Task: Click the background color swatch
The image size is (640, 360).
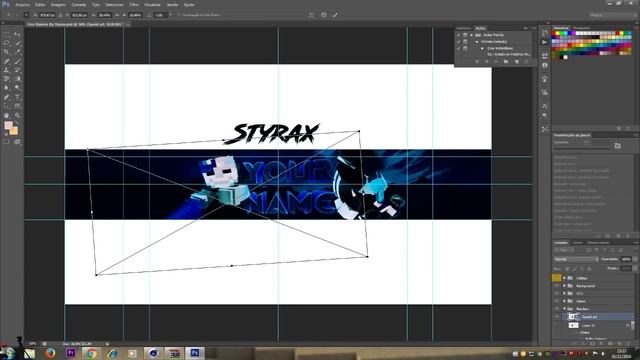Action: 14,131
